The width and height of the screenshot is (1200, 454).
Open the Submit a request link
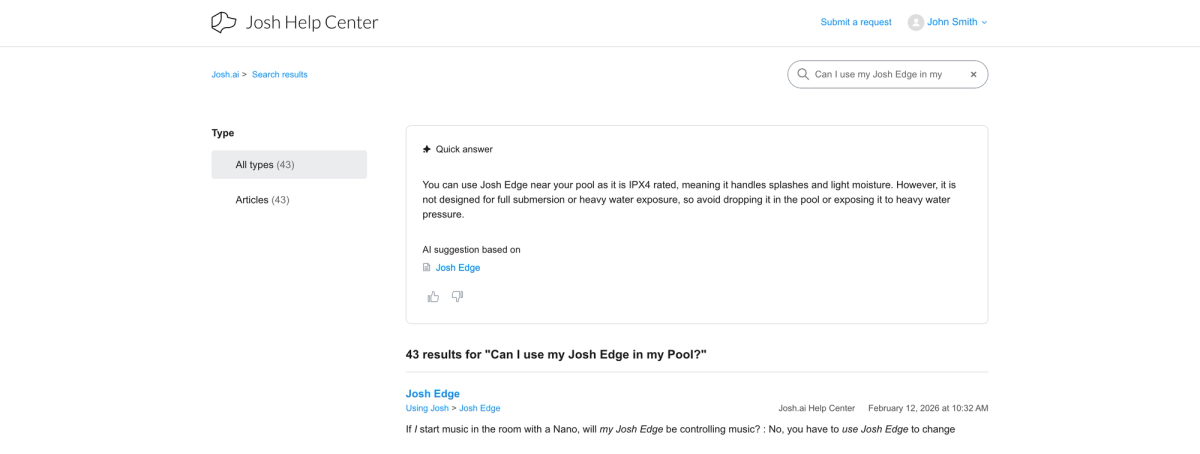(x=855, y=22)
